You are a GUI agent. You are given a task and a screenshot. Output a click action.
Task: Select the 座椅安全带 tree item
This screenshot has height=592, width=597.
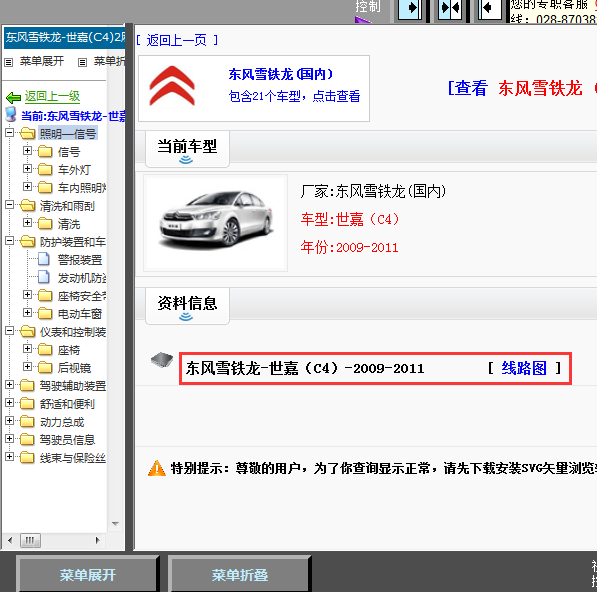pos(82,296)
